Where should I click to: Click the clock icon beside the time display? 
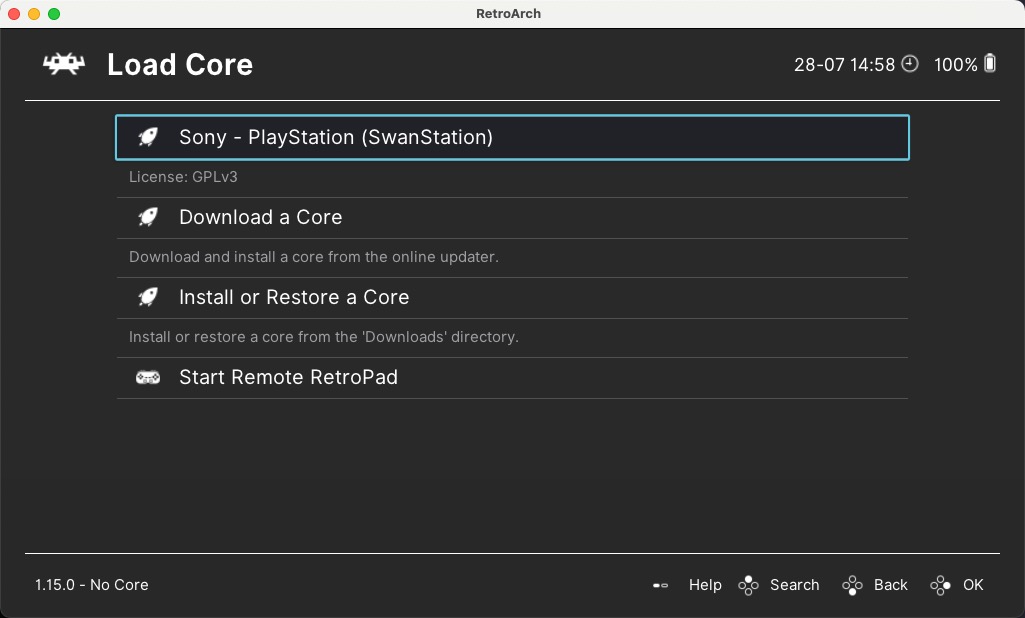[x=910, y=64]
